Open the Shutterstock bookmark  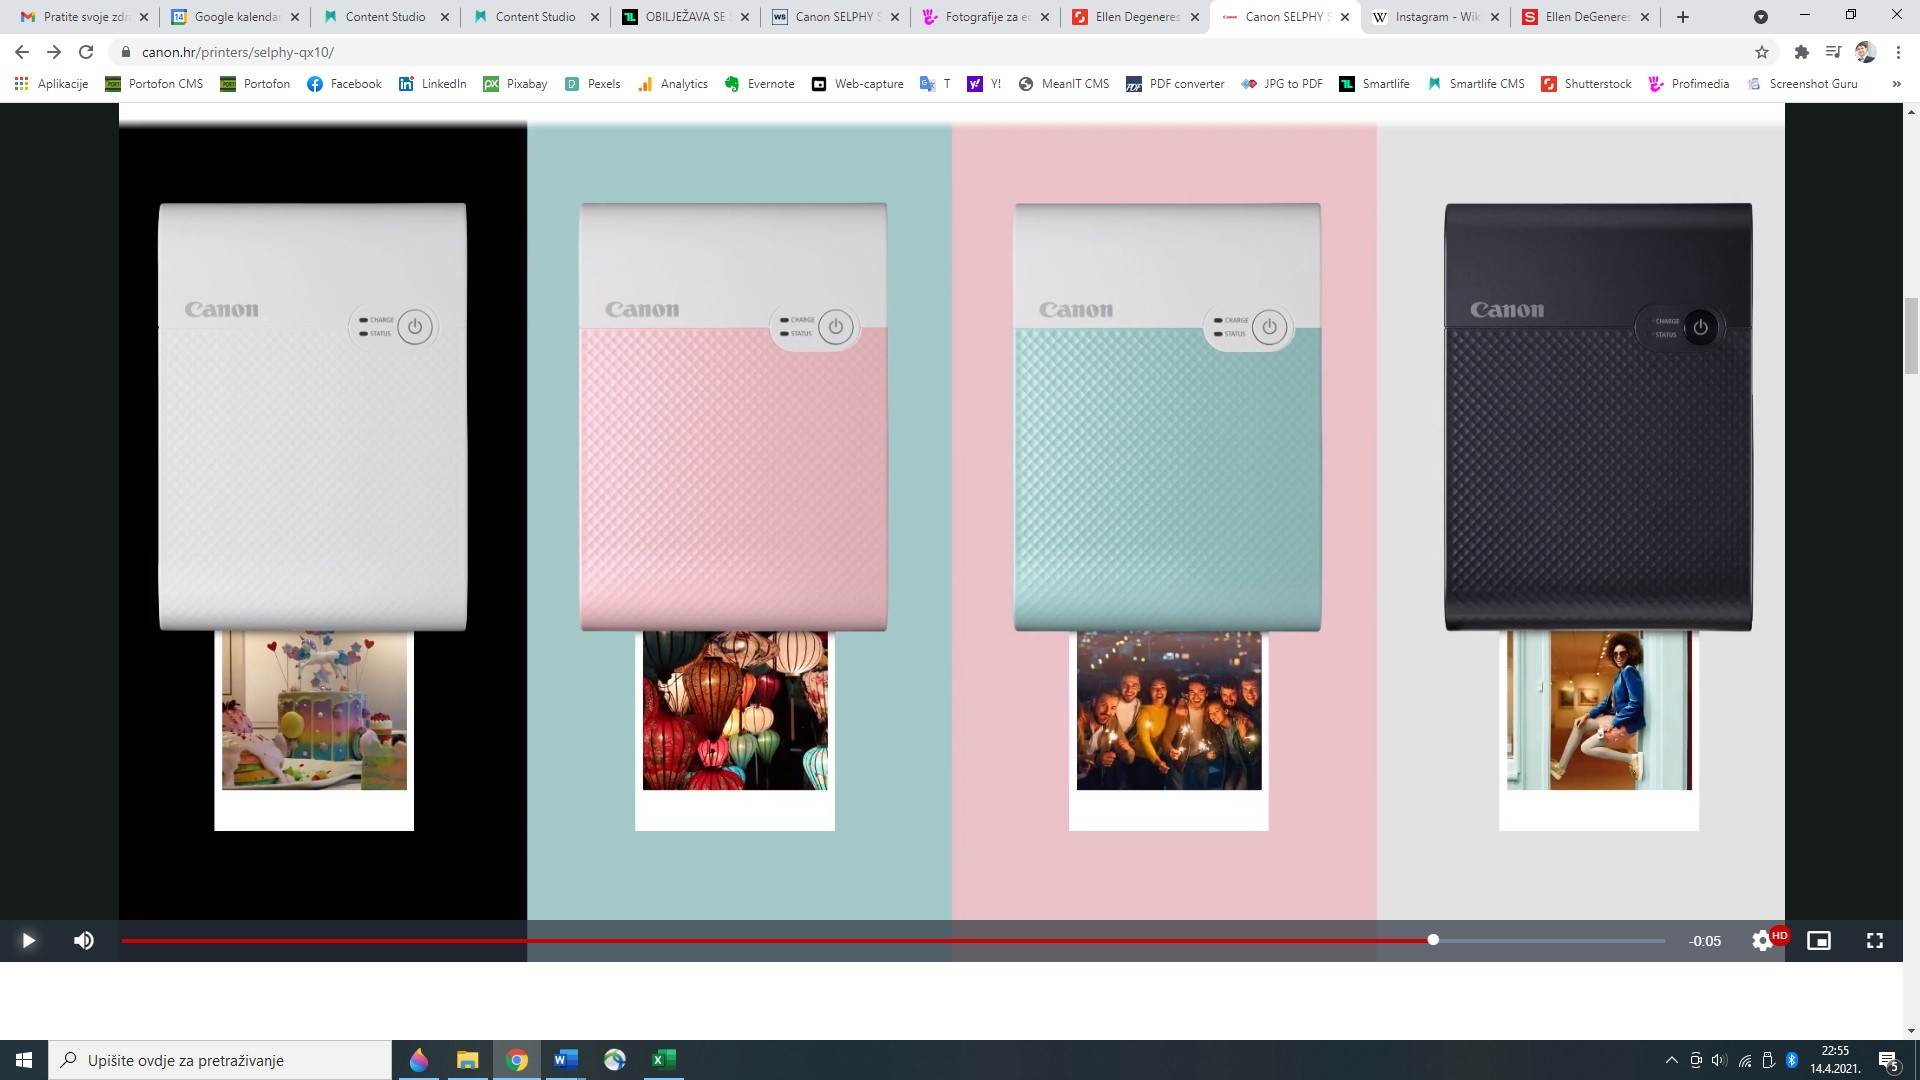(x=1586, y=84)
